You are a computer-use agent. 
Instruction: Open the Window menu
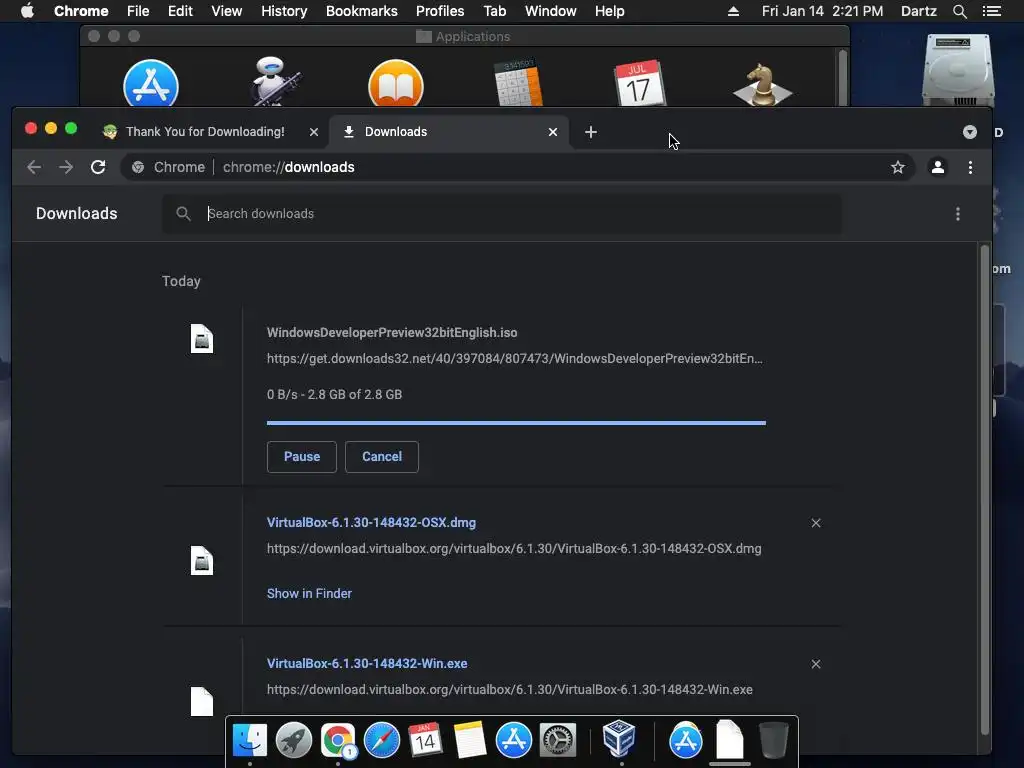point(551,11)
